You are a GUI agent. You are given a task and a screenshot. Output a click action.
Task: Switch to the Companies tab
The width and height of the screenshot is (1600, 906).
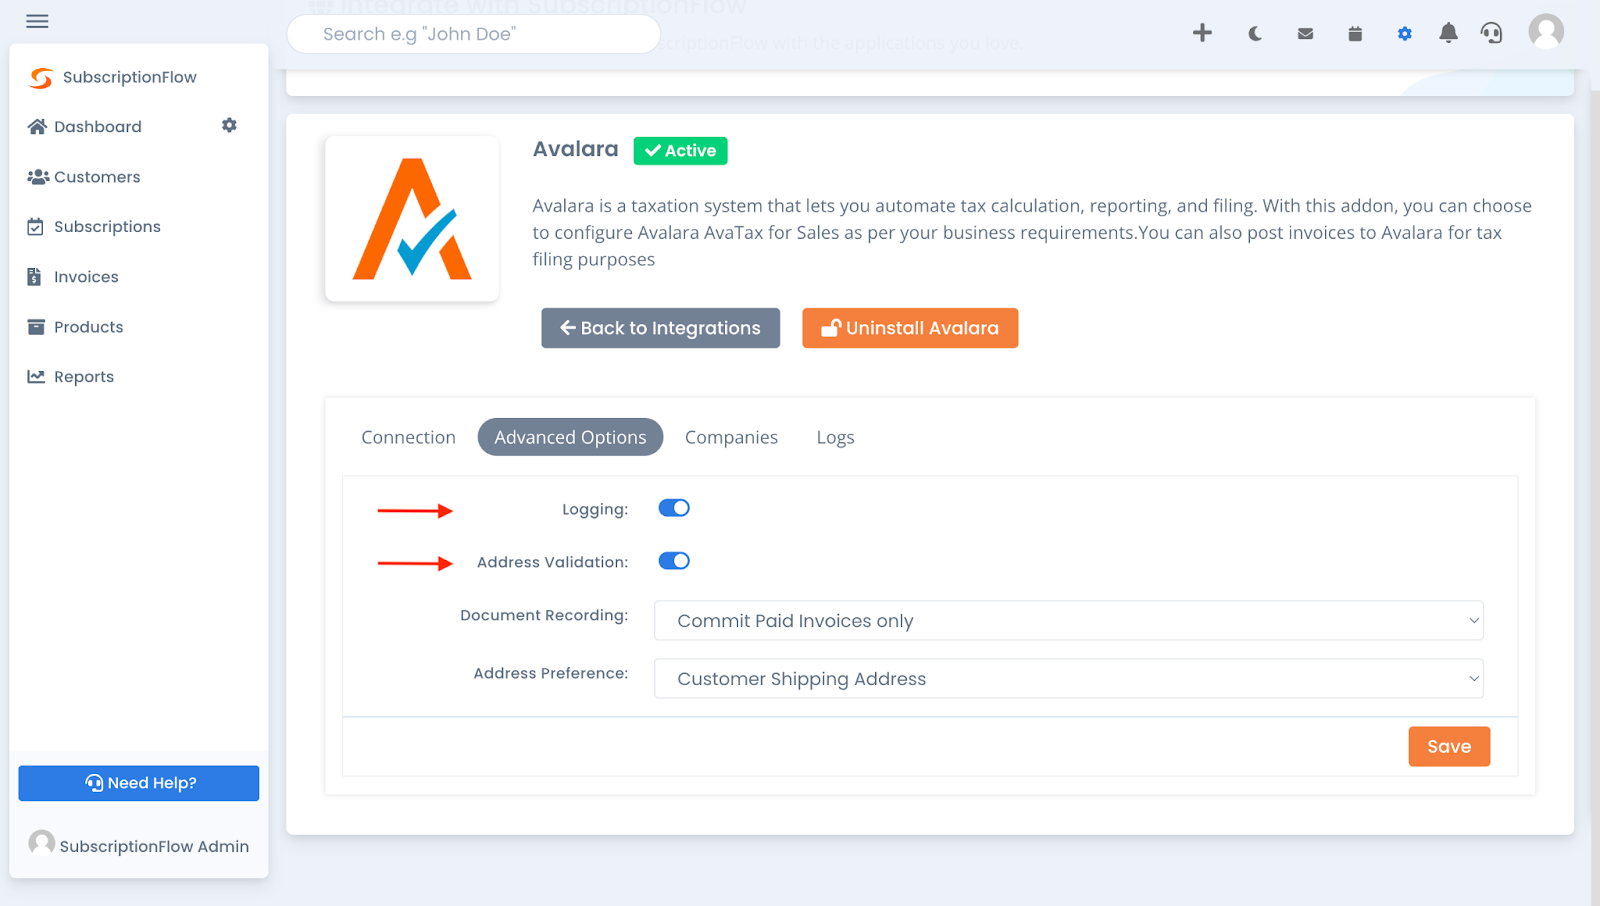point(731,437)
